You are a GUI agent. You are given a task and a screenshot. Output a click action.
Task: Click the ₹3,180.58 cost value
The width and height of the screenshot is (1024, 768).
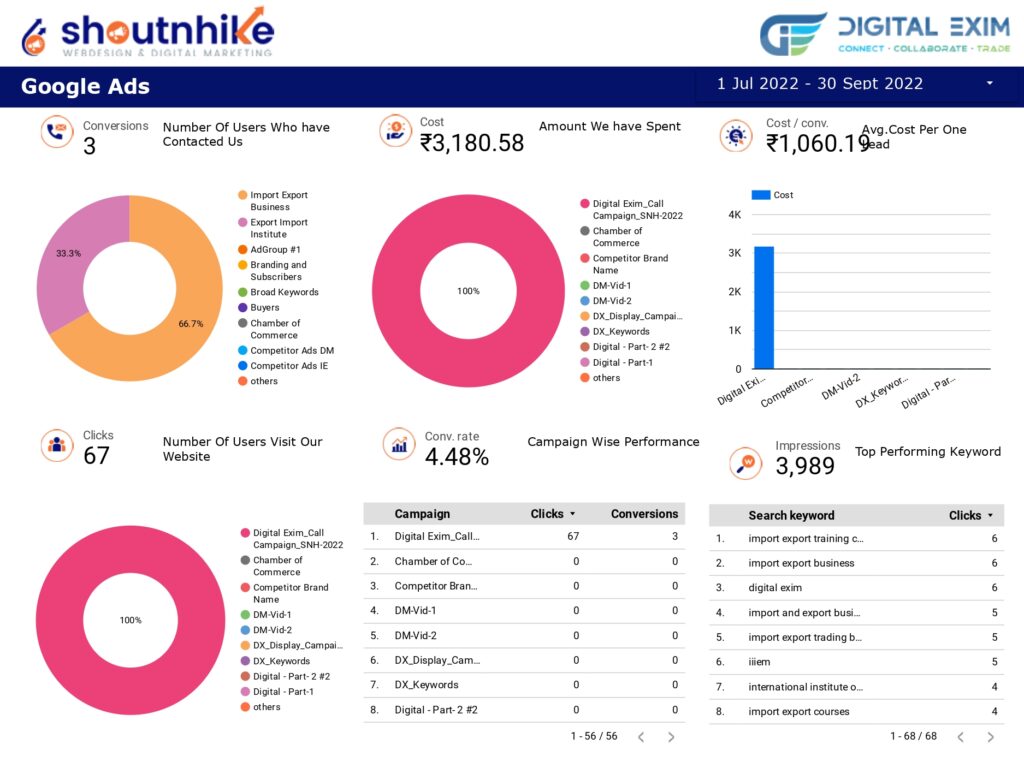pos(472,143)
